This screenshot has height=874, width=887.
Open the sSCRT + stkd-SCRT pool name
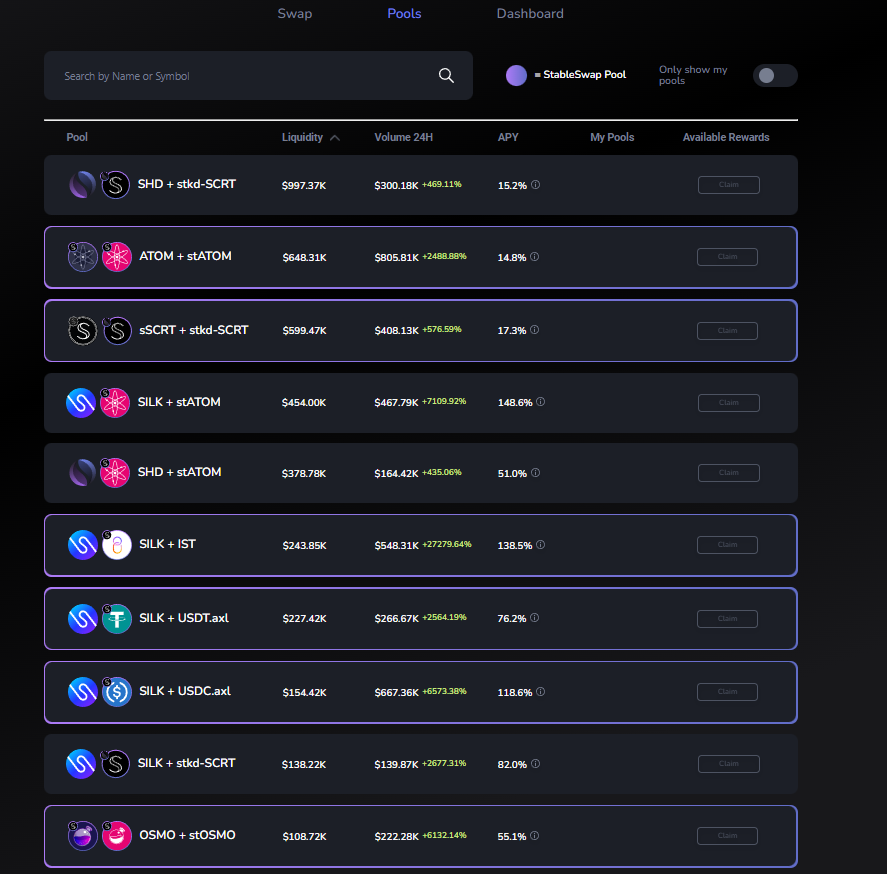[x=193, y=330]
